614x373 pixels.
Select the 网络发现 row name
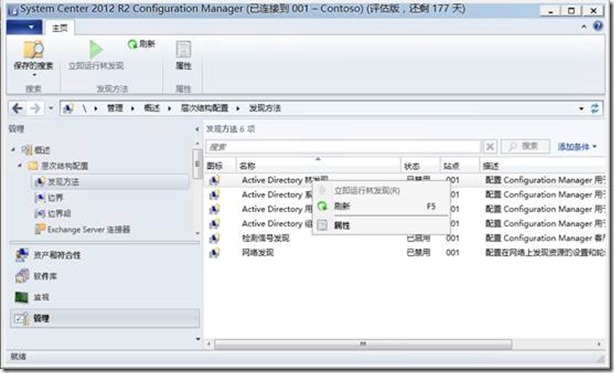(258, 253)
